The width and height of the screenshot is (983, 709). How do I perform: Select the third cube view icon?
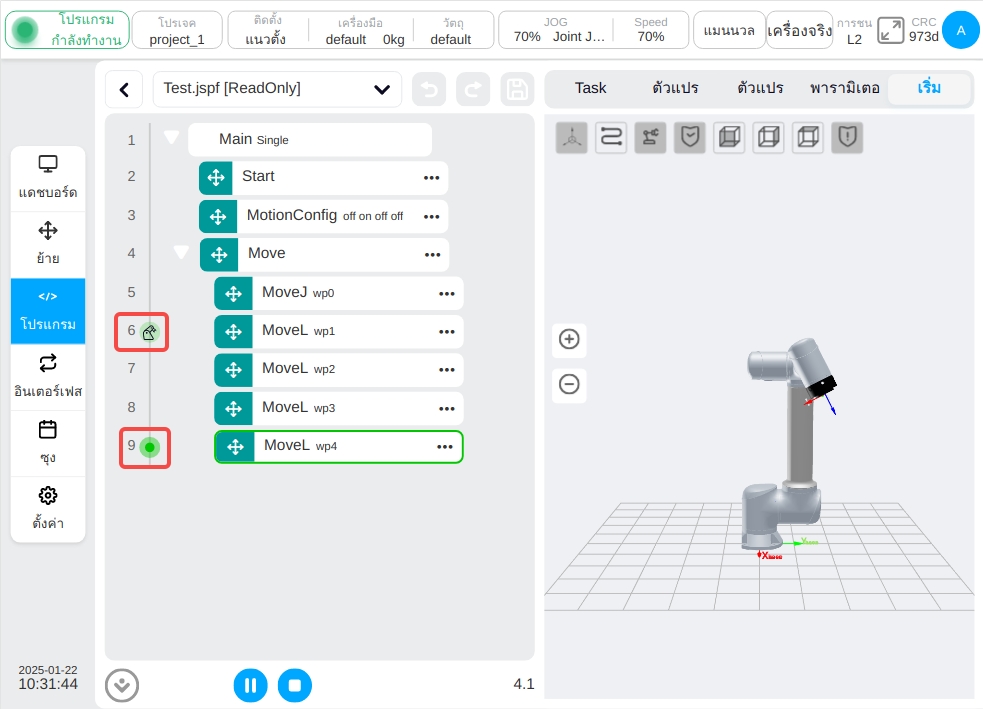tap(808, 137)
